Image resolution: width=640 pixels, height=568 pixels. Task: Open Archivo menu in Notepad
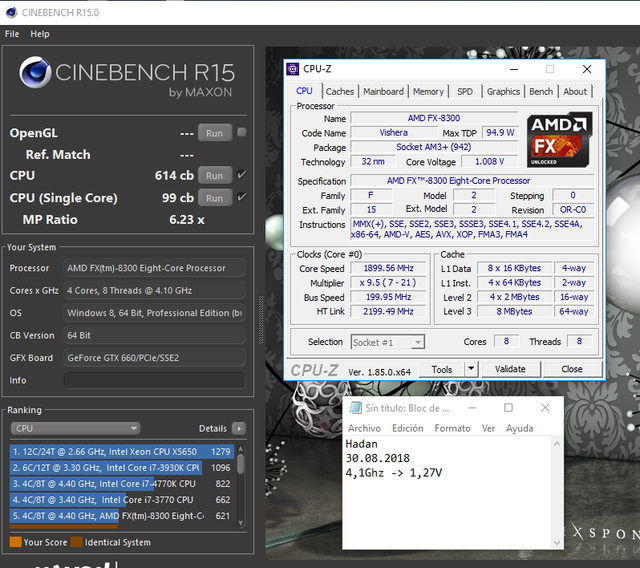coord(364,428)
